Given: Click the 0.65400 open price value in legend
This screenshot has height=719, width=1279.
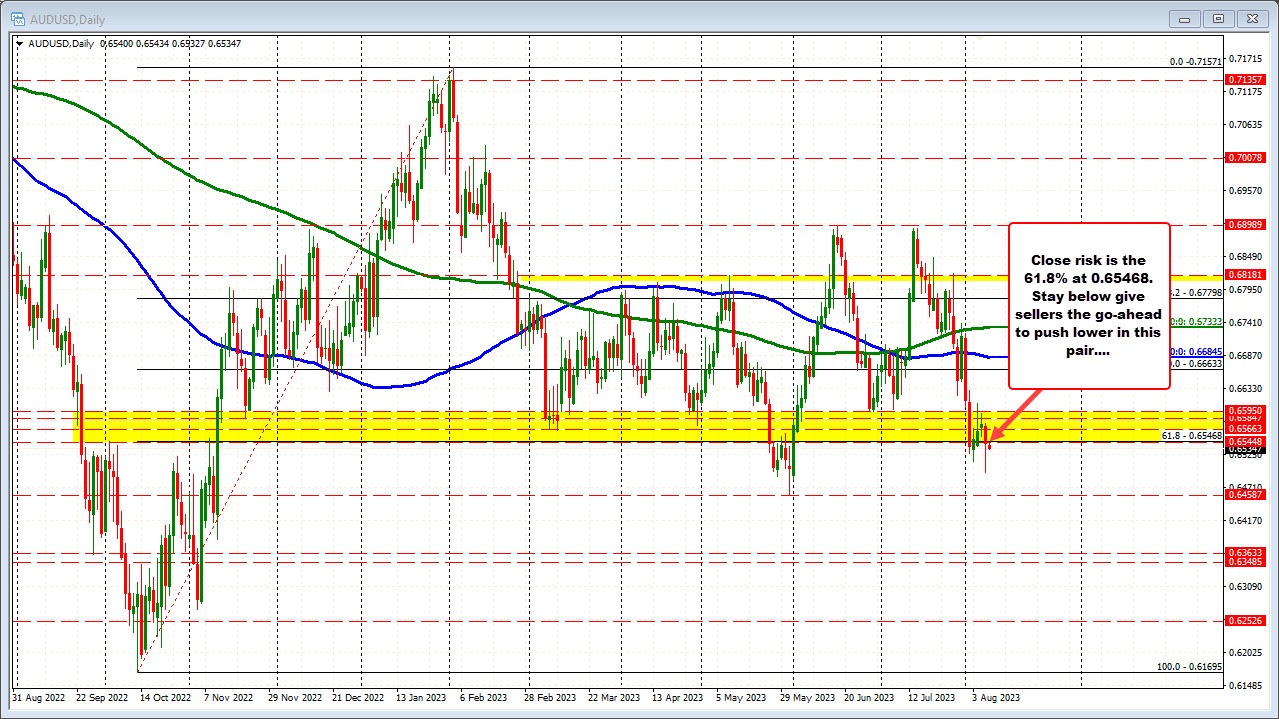Looking at the screenshot, I should [119, 43].
